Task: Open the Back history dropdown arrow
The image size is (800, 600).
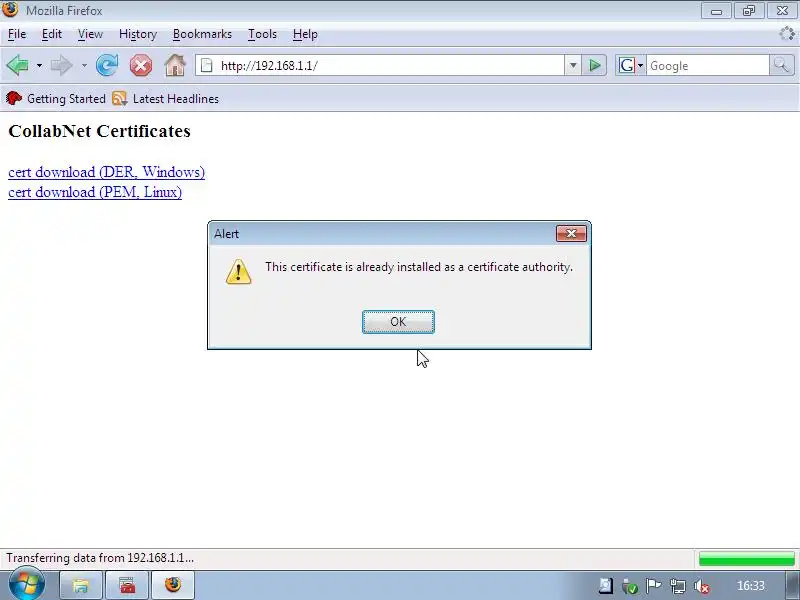Action: (x=39, y=65)
